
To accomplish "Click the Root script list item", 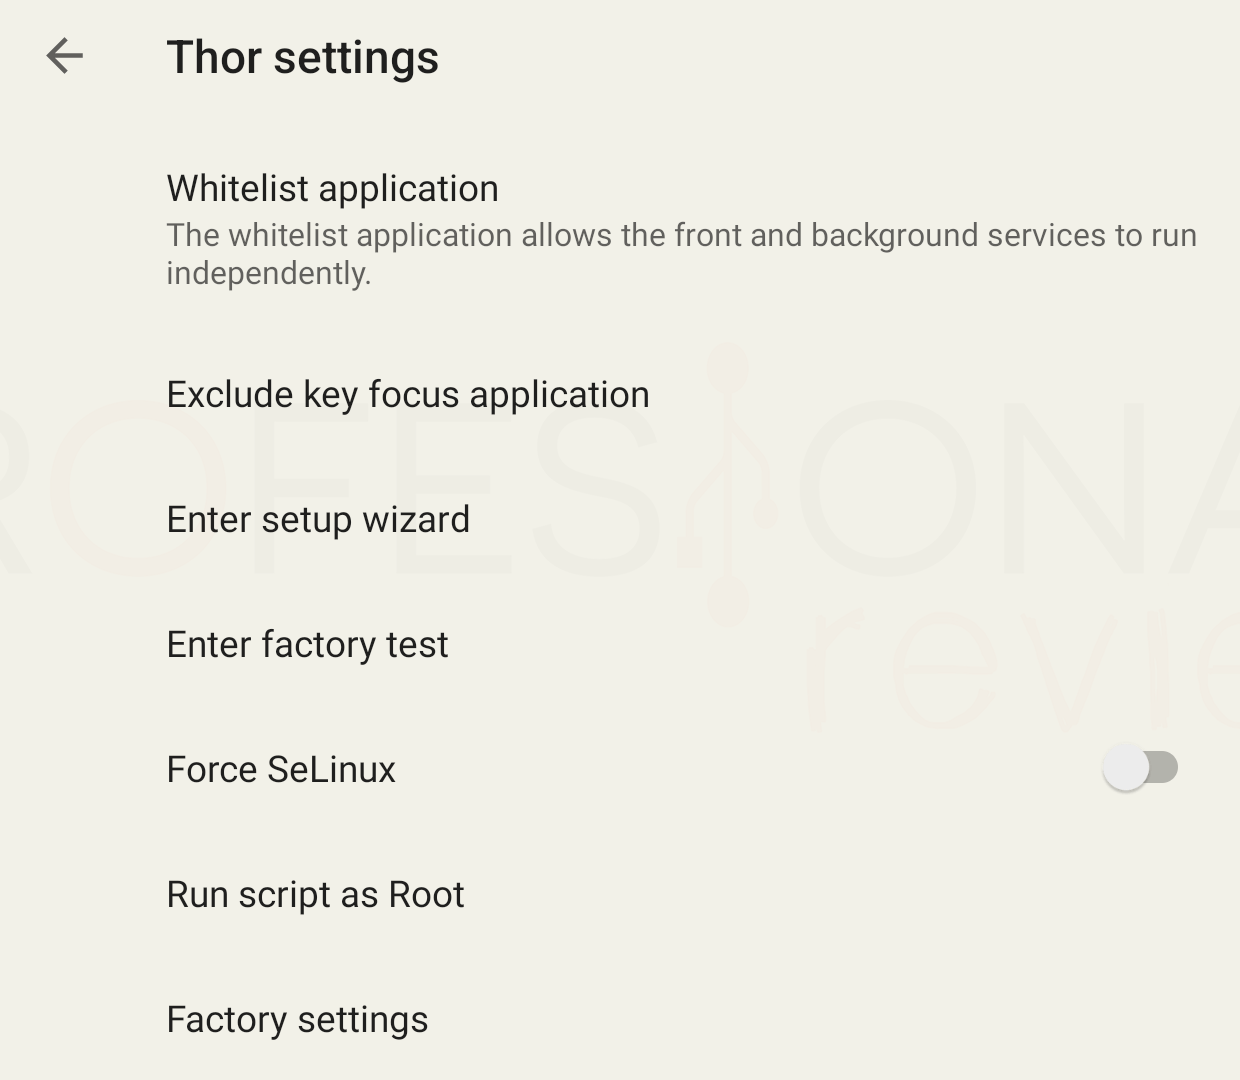I will point(620,895).
